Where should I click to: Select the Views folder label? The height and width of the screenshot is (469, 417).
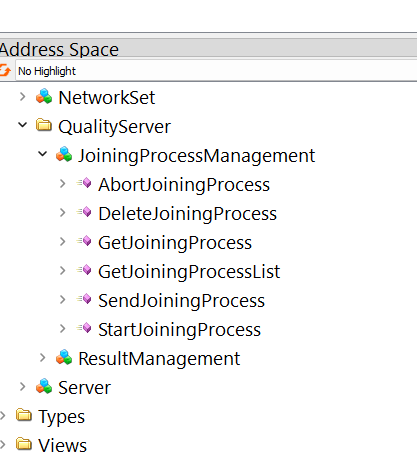(x=62, y=445)
